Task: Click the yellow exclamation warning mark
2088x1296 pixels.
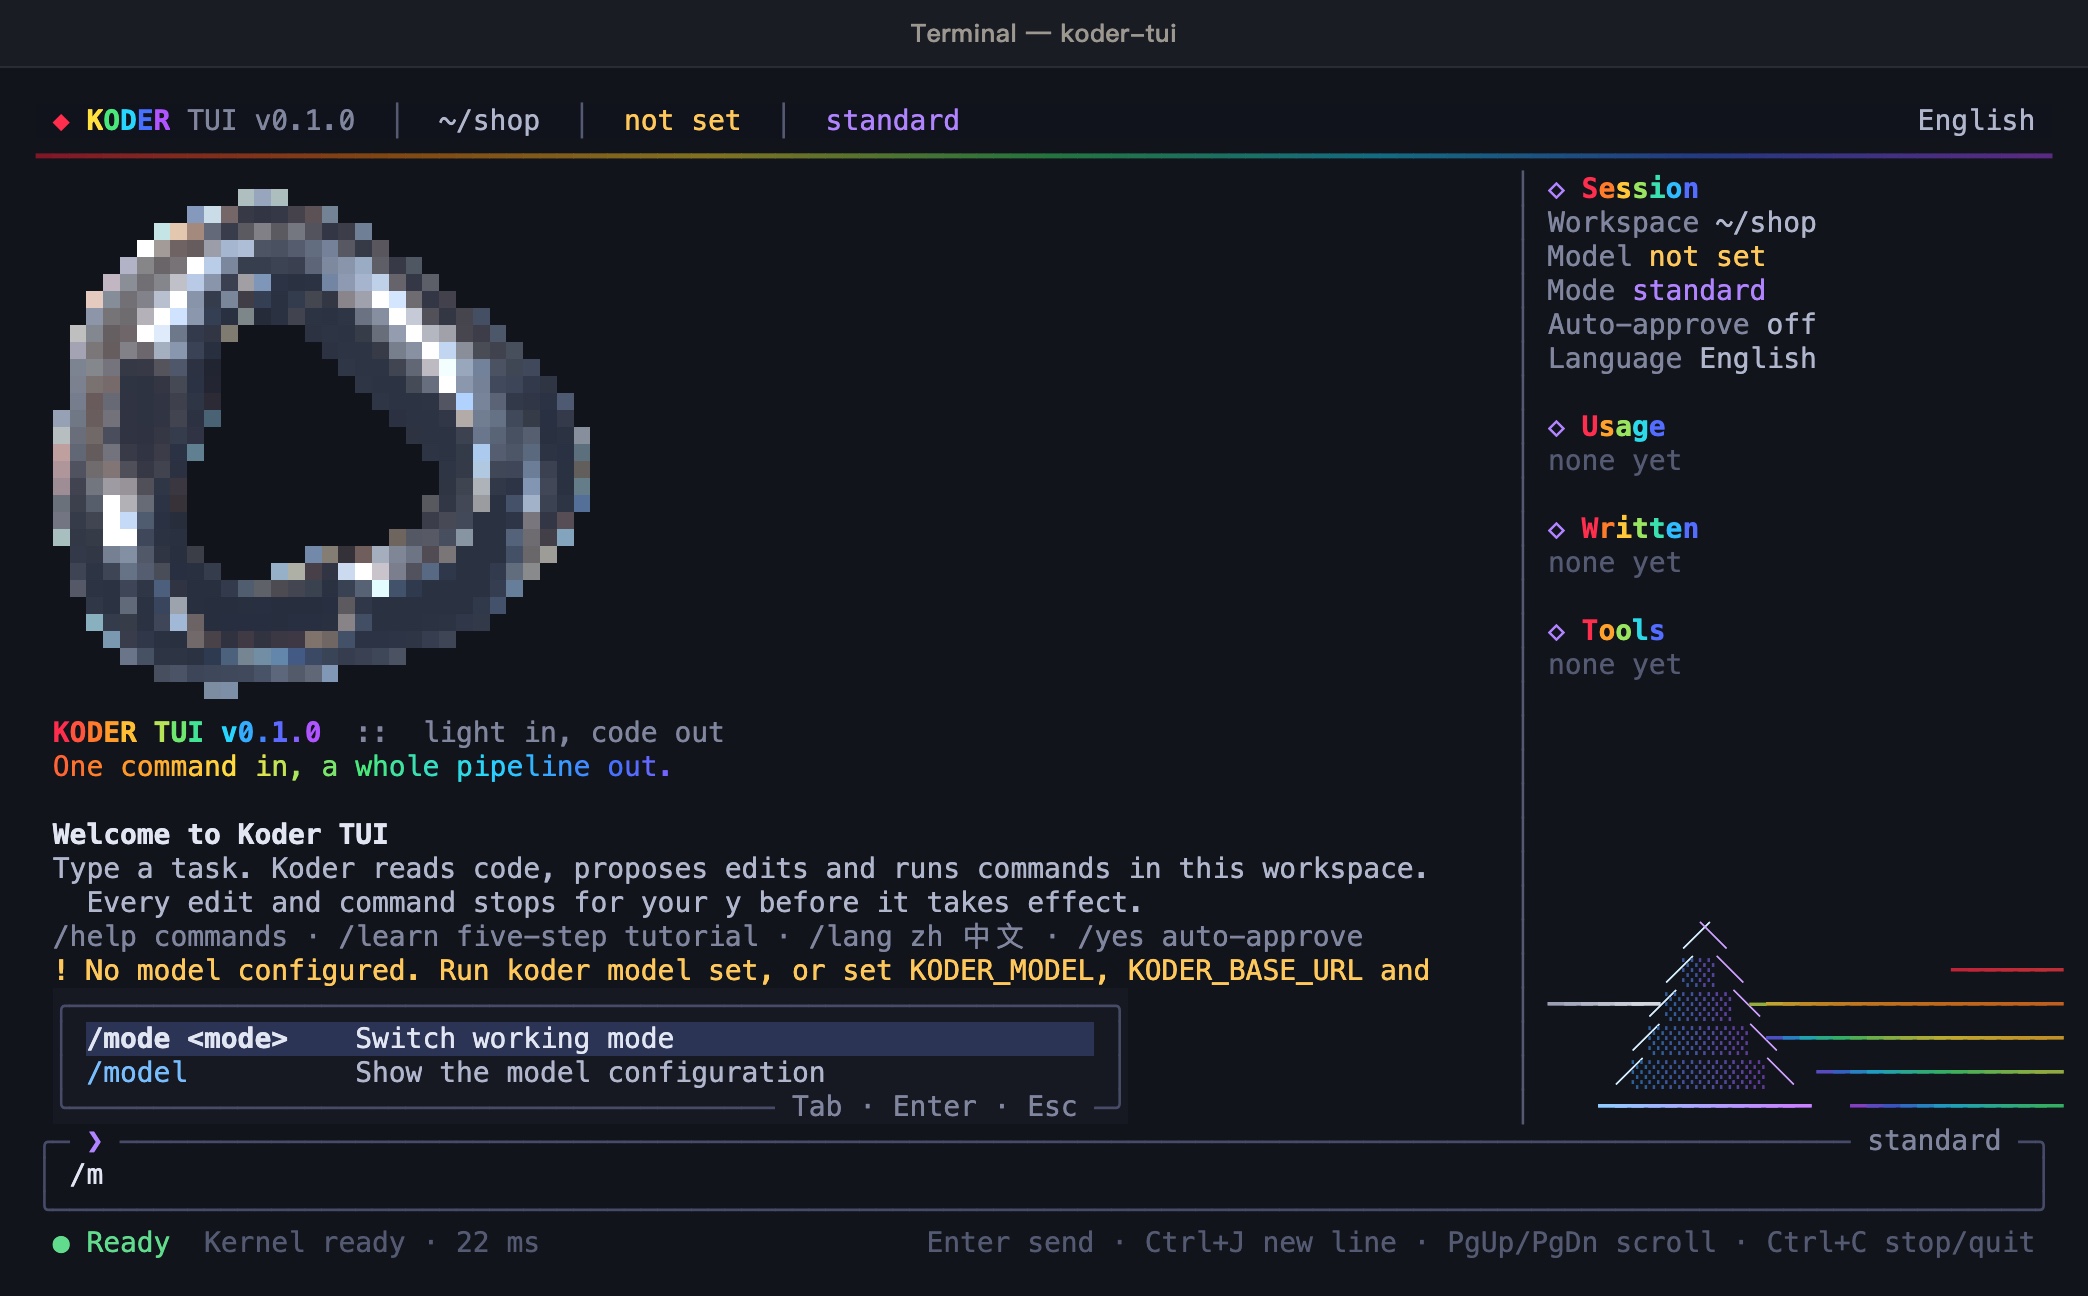Action: [x=61, y=970]
